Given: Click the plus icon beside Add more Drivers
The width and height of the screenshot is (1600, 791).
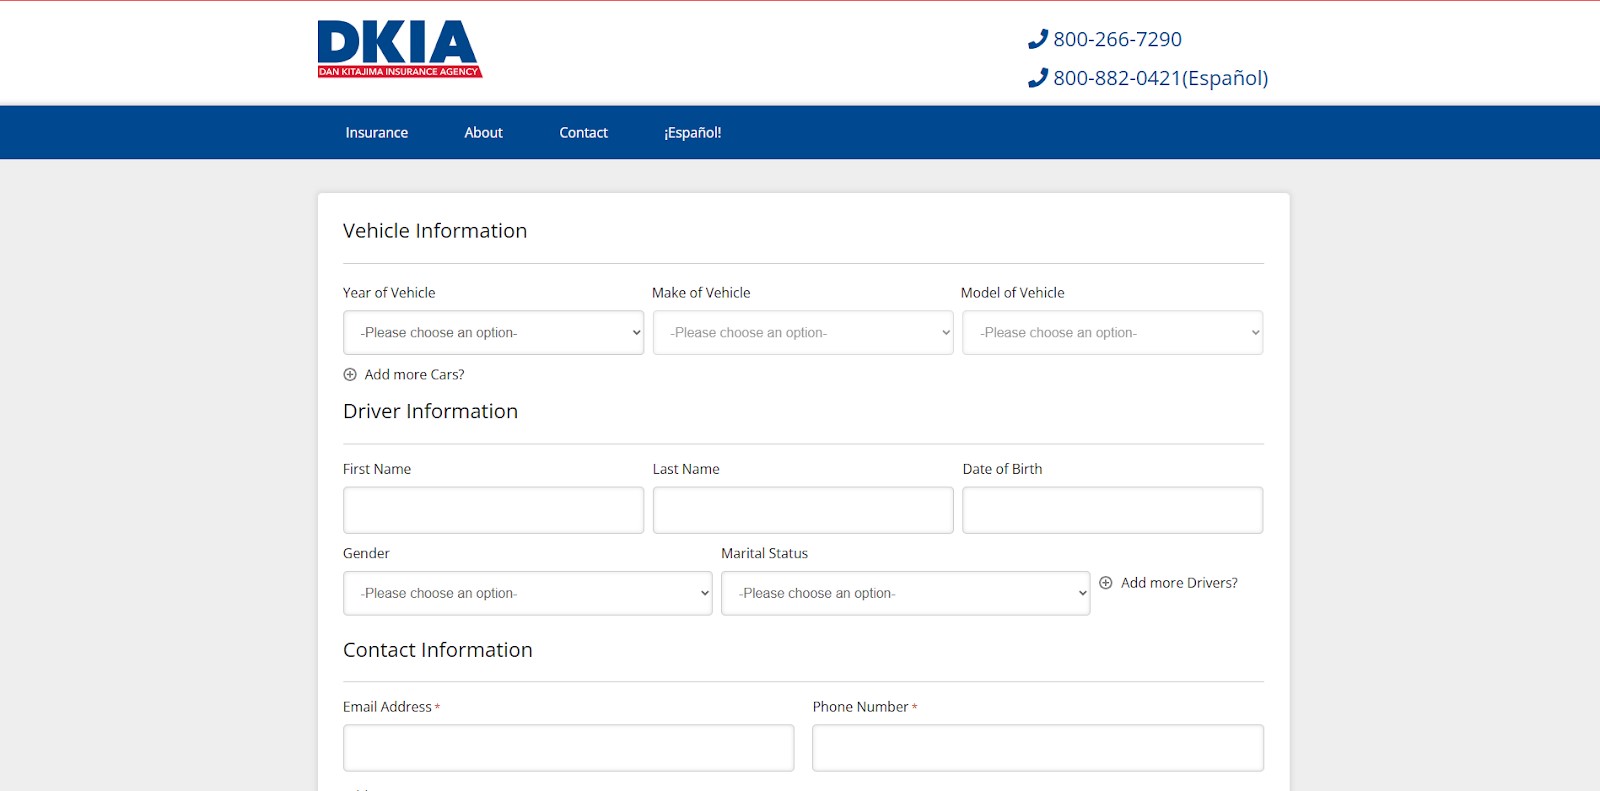Looking at the screenshot, I should (1106, 583).
